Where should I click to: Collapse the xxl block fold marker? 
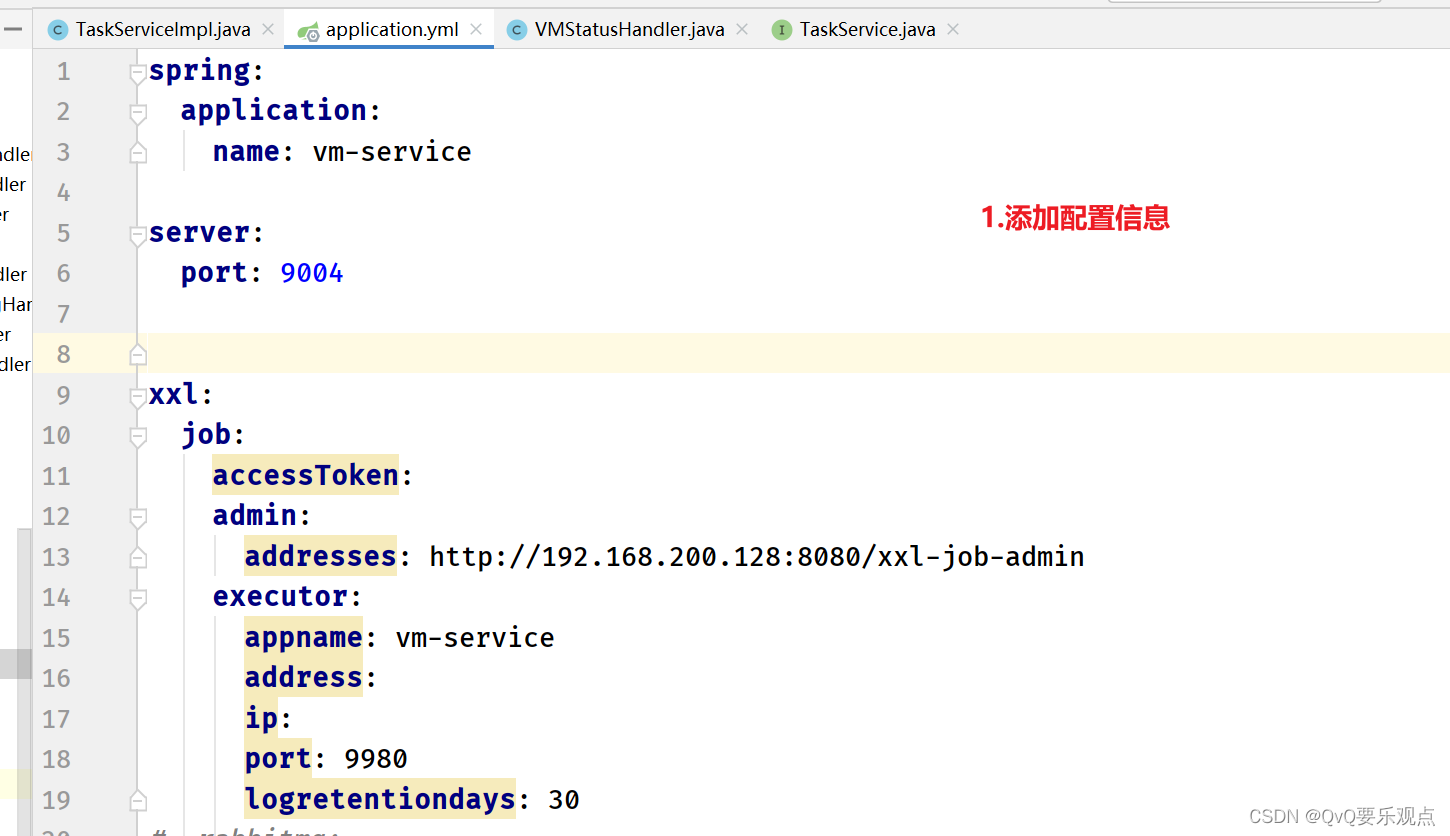point(138,397)
